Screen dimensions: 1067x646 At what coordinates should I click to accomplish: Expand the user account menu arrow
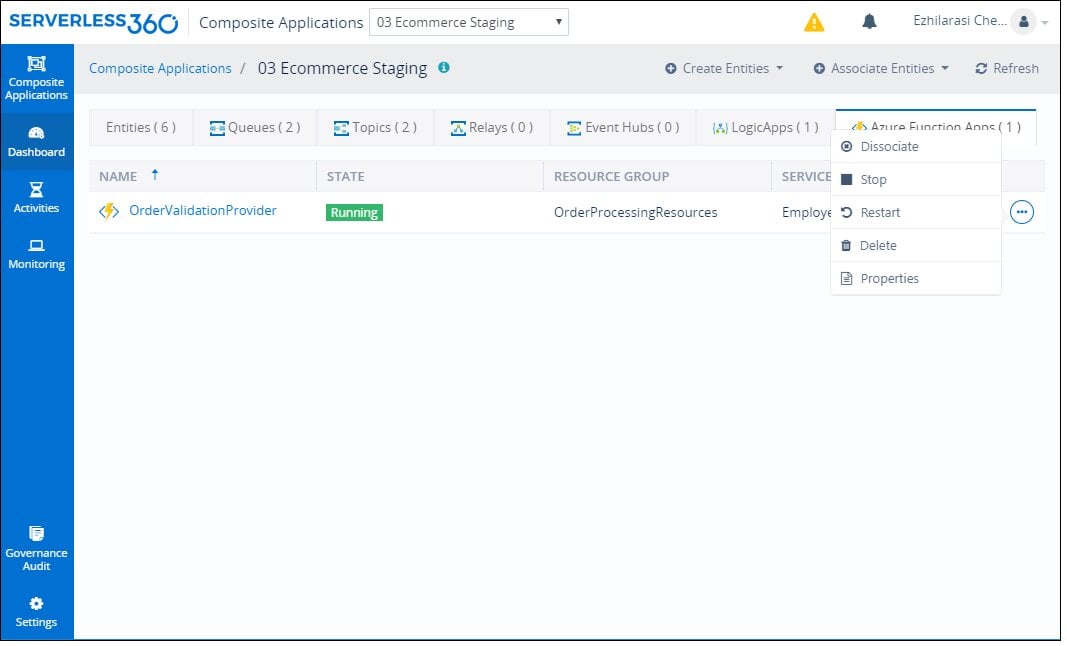coord(1045,22)
